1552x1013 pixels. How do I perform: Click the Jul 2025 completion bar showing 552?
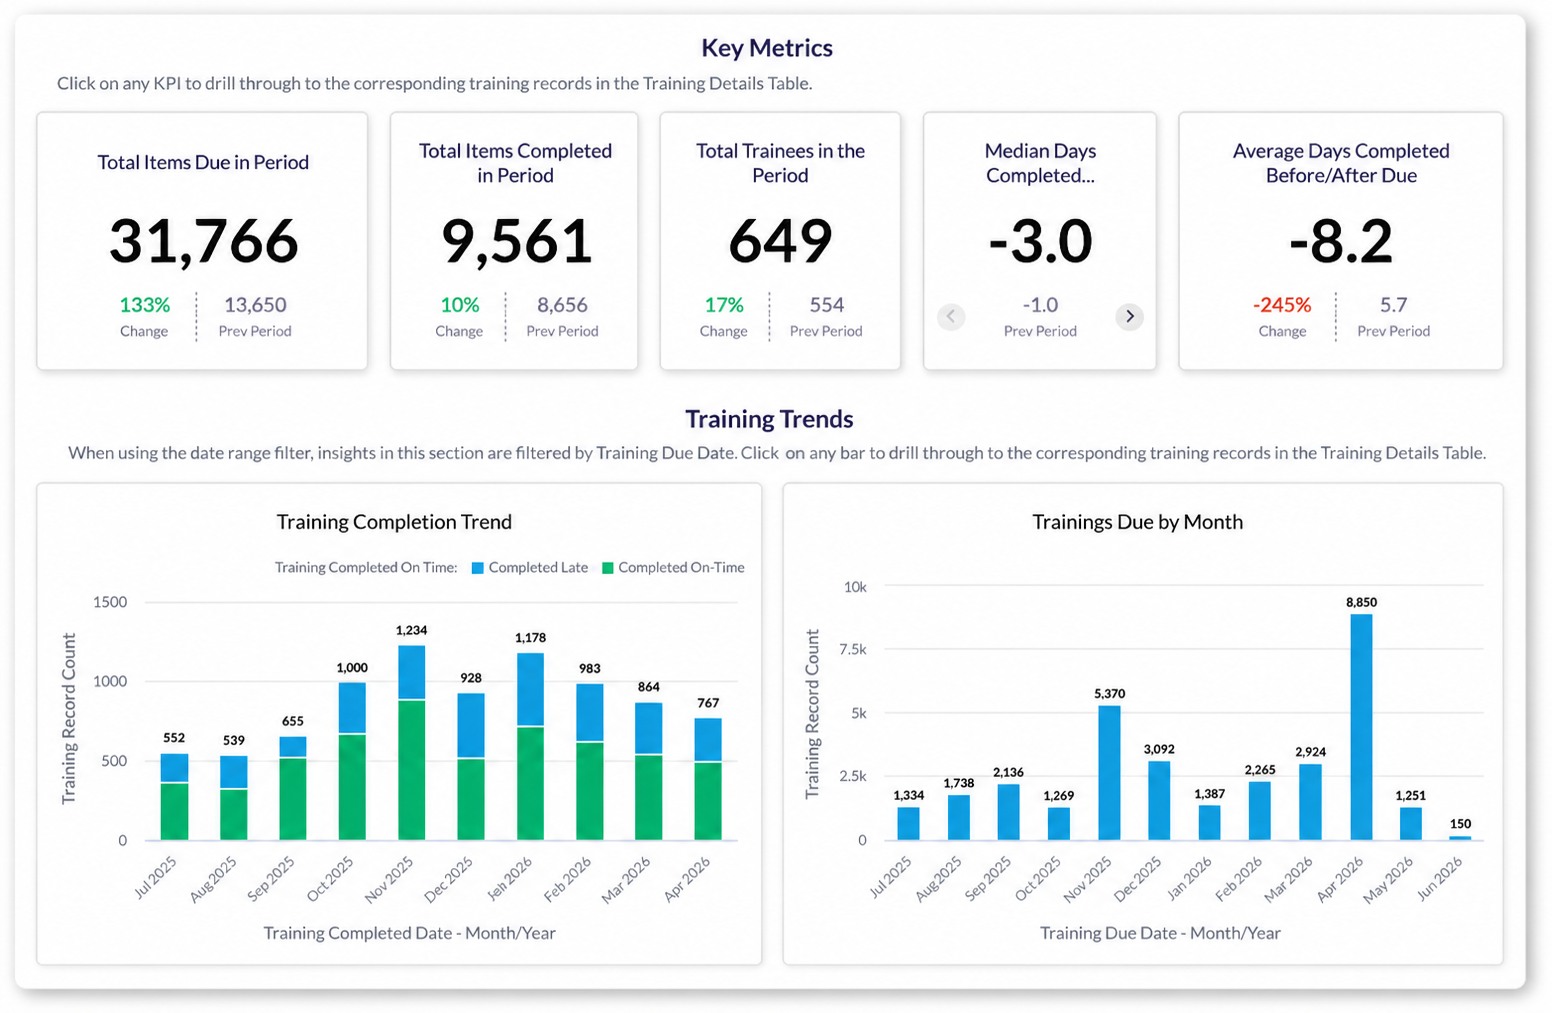pos(174,797)
